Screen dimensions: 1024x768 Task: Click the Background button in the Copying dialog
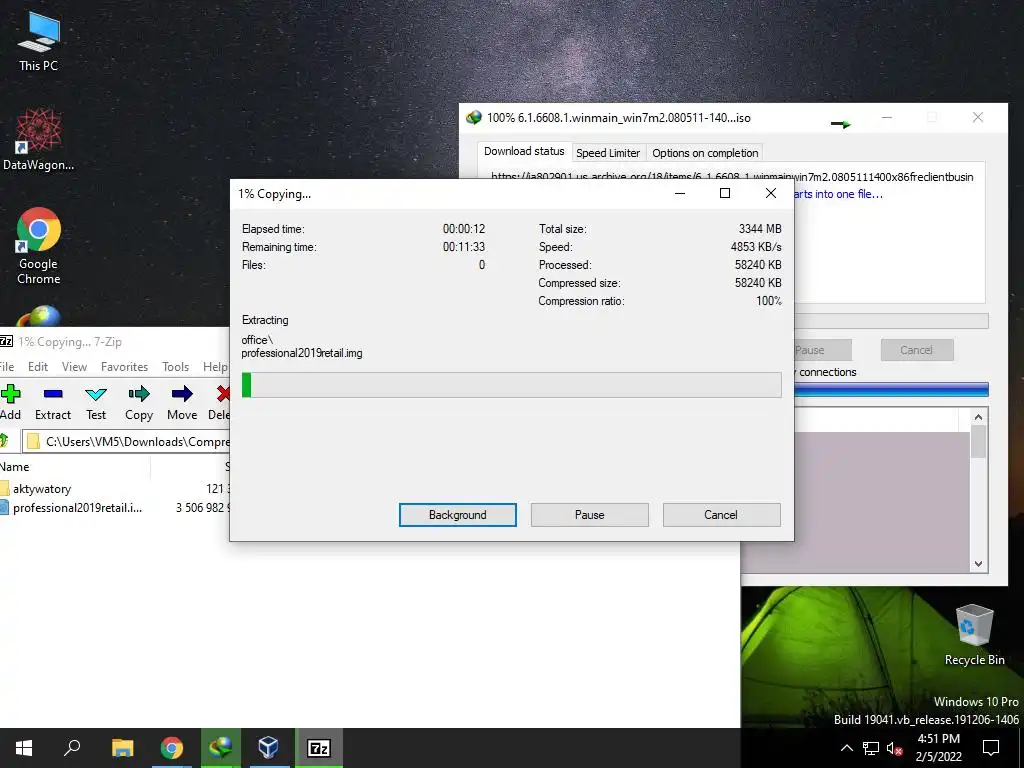pyautogui.click(x=458, y=515)
